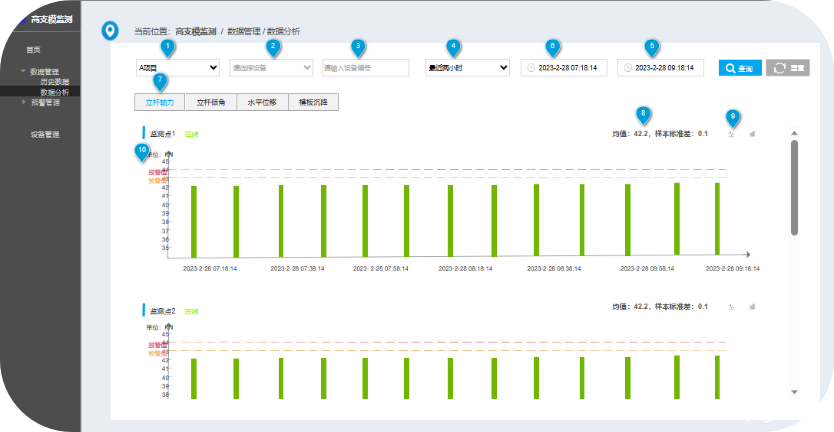Select the 立杆倾角 tab

click(x=211, y=102)
